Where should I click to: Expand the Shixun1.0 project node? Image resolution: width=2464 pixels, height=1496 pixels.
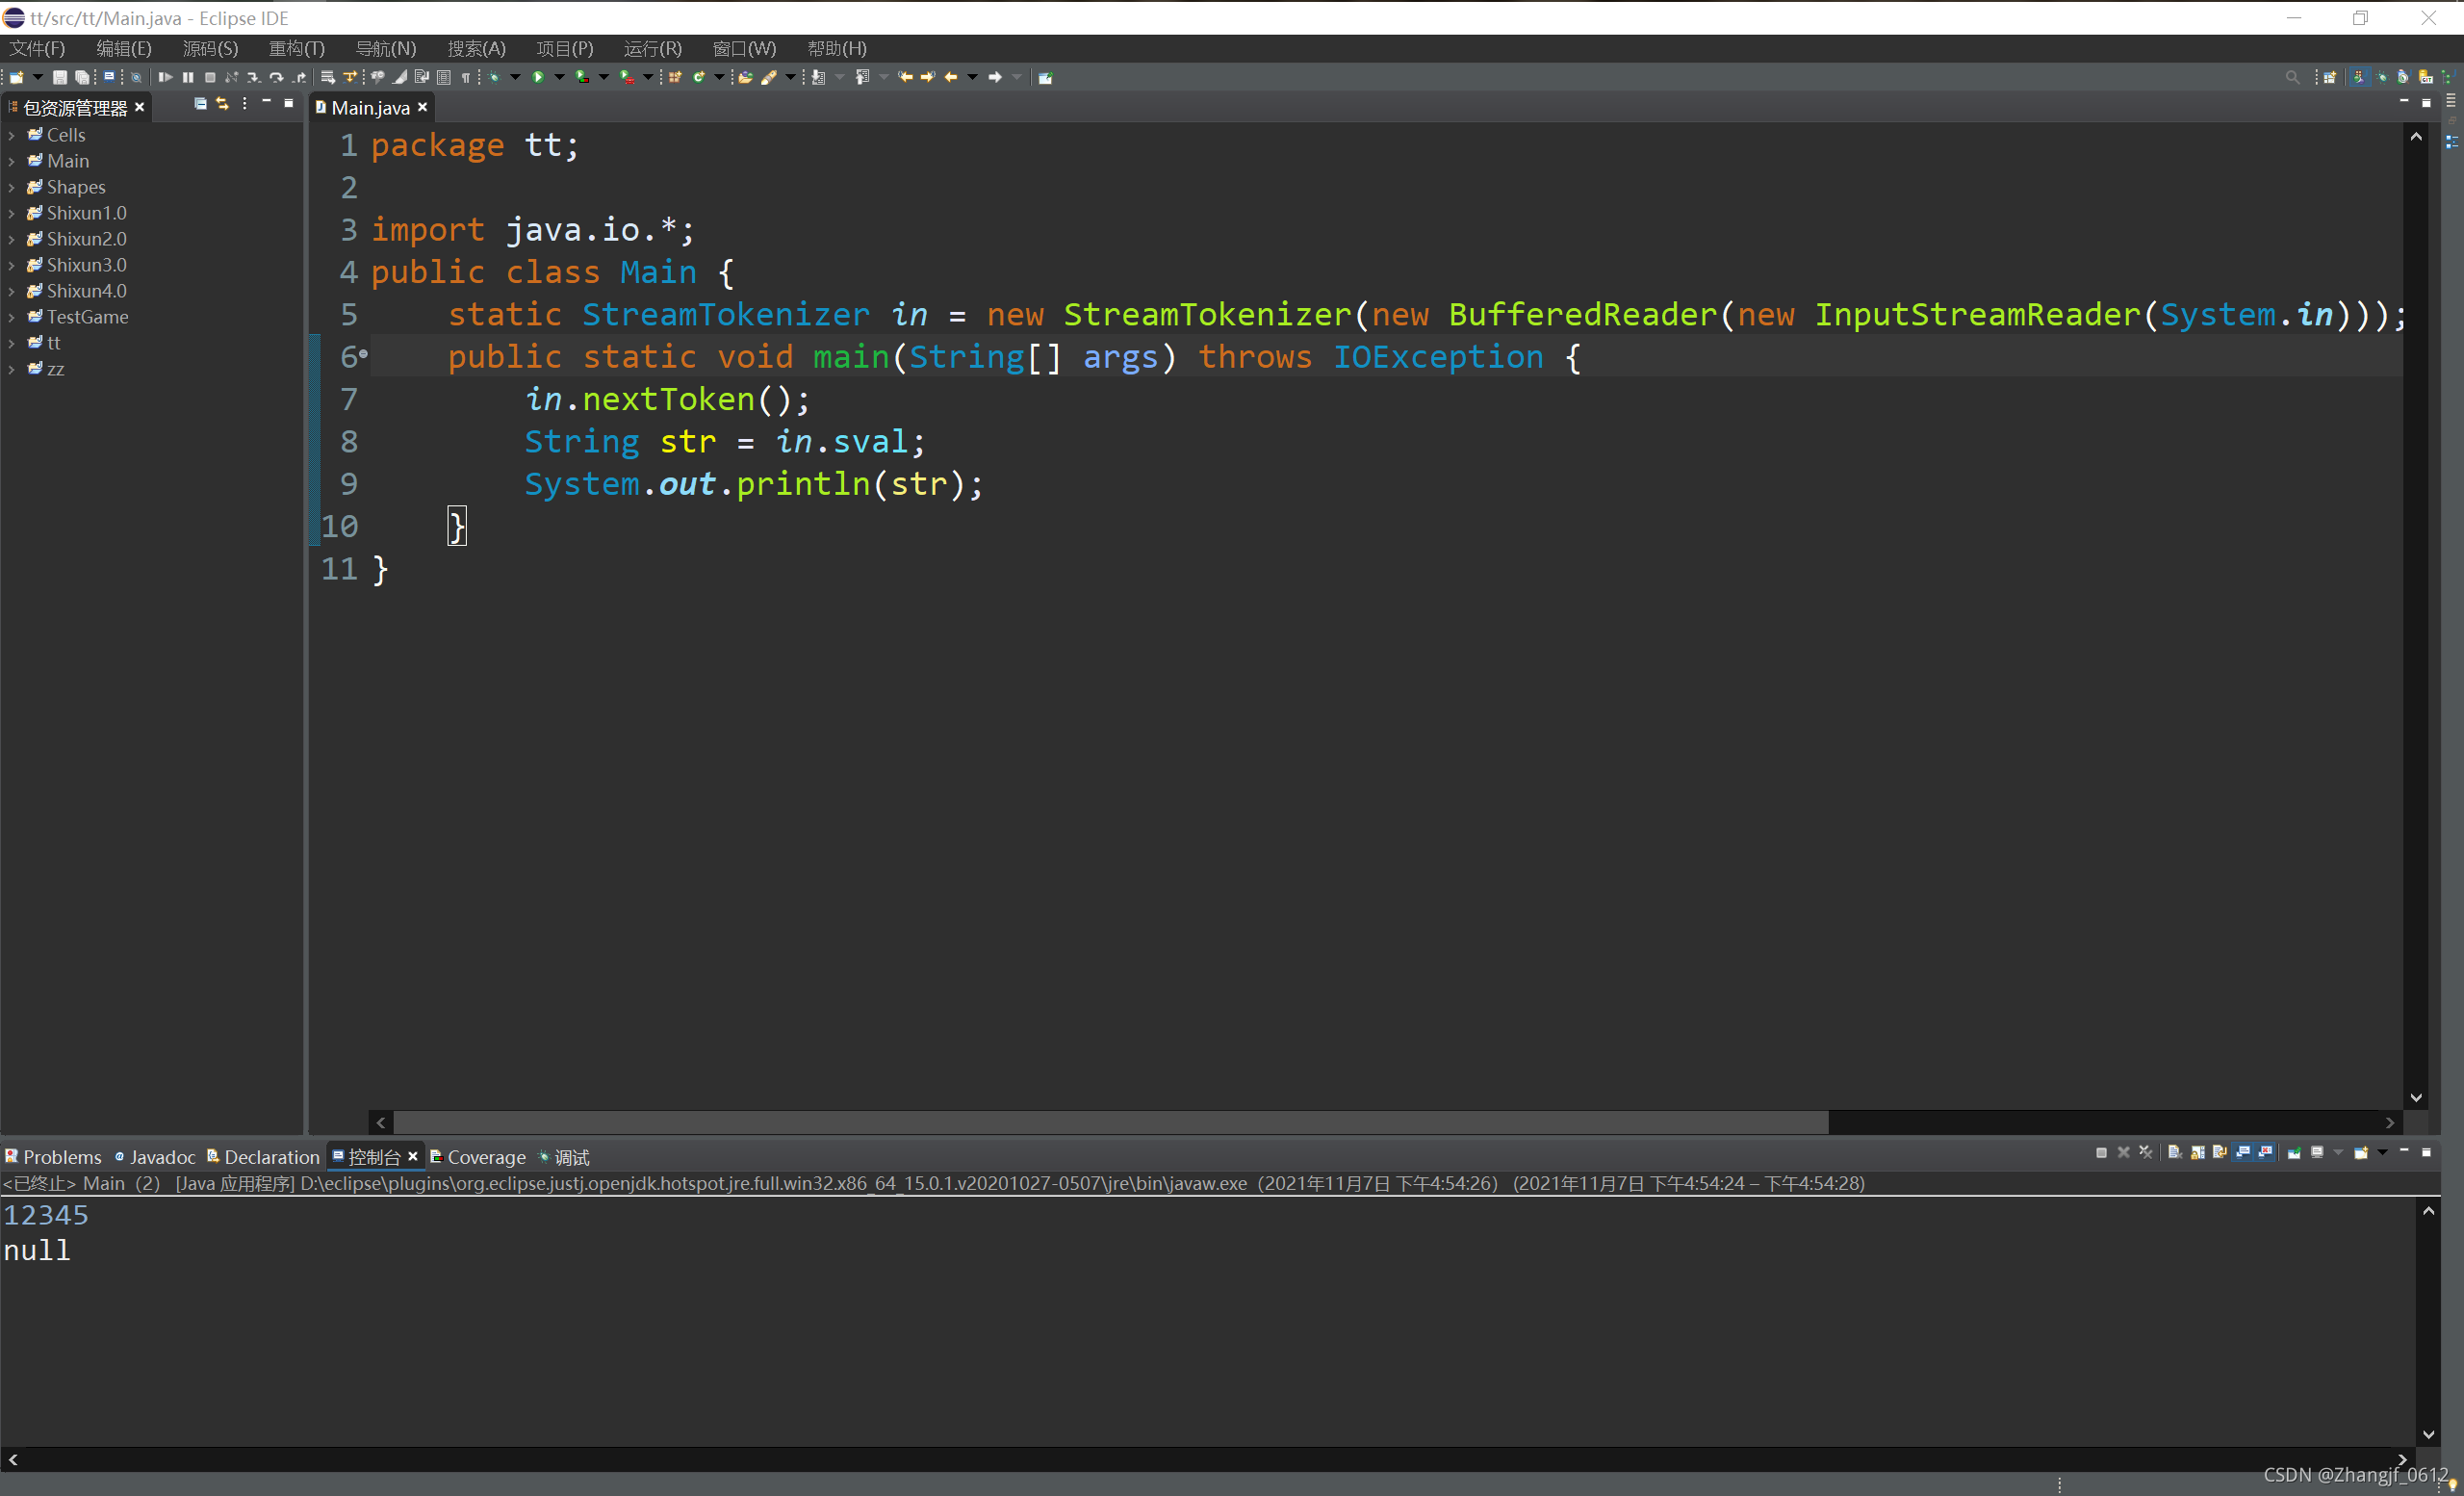click(13, 213)
